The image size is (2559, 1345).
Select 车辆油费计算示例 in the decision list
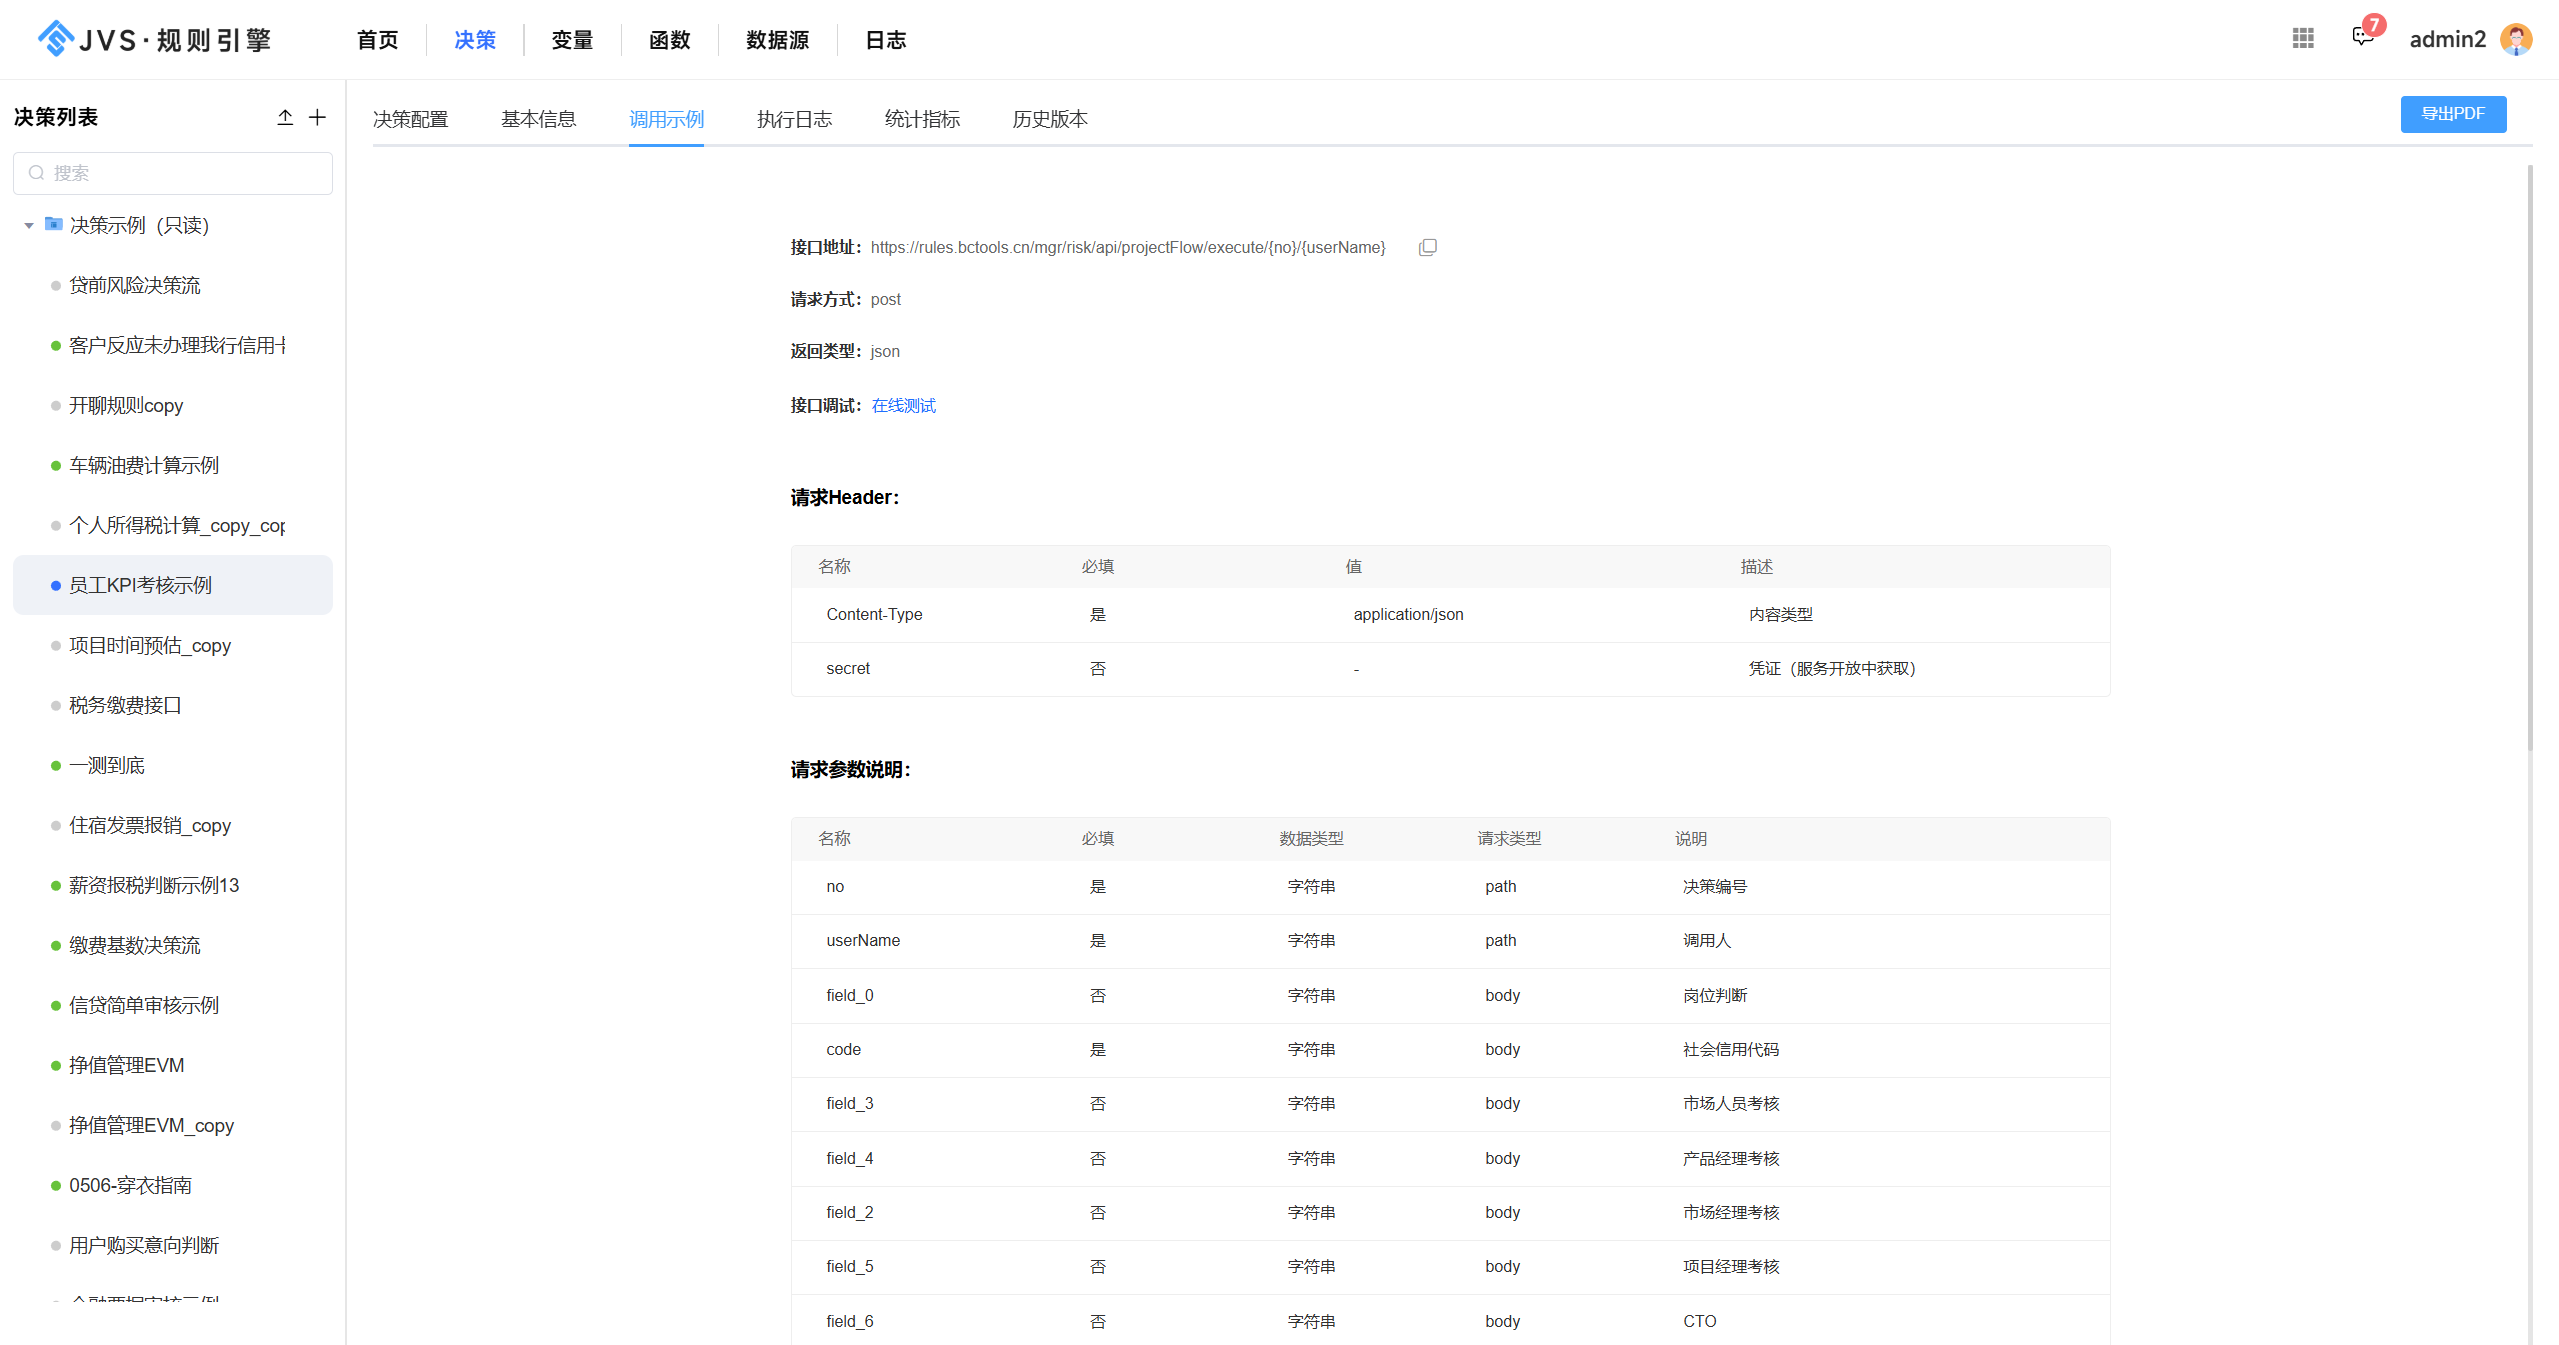[x=144, y=465]
